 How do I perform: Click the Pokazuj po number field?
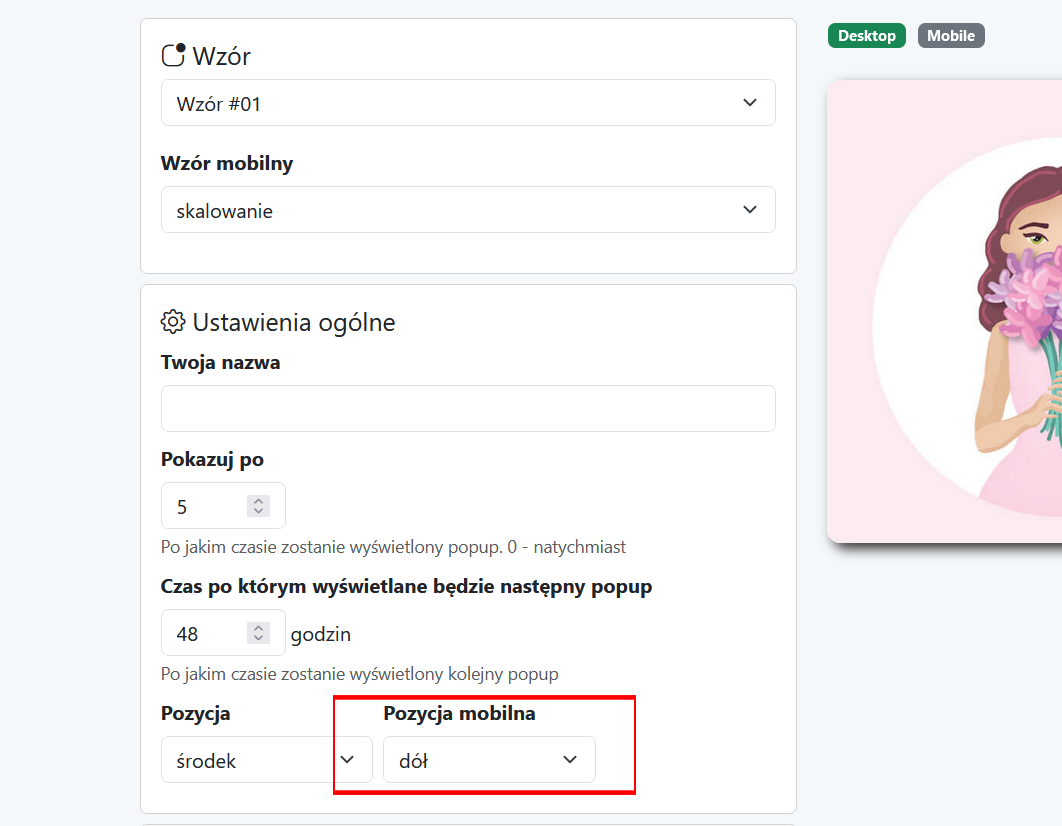223,506
